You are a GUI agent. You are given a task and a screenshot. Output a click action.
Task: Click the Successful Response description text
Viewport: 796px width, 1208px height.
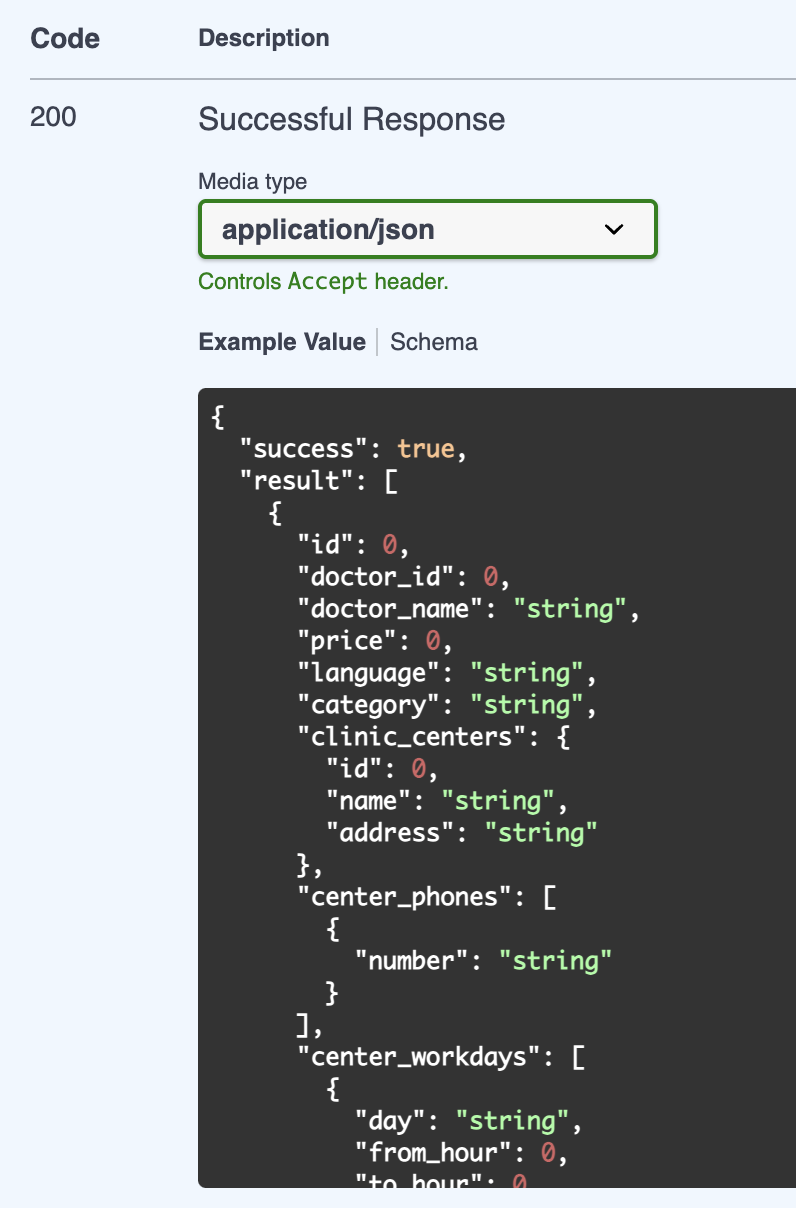tap(351, 120)
